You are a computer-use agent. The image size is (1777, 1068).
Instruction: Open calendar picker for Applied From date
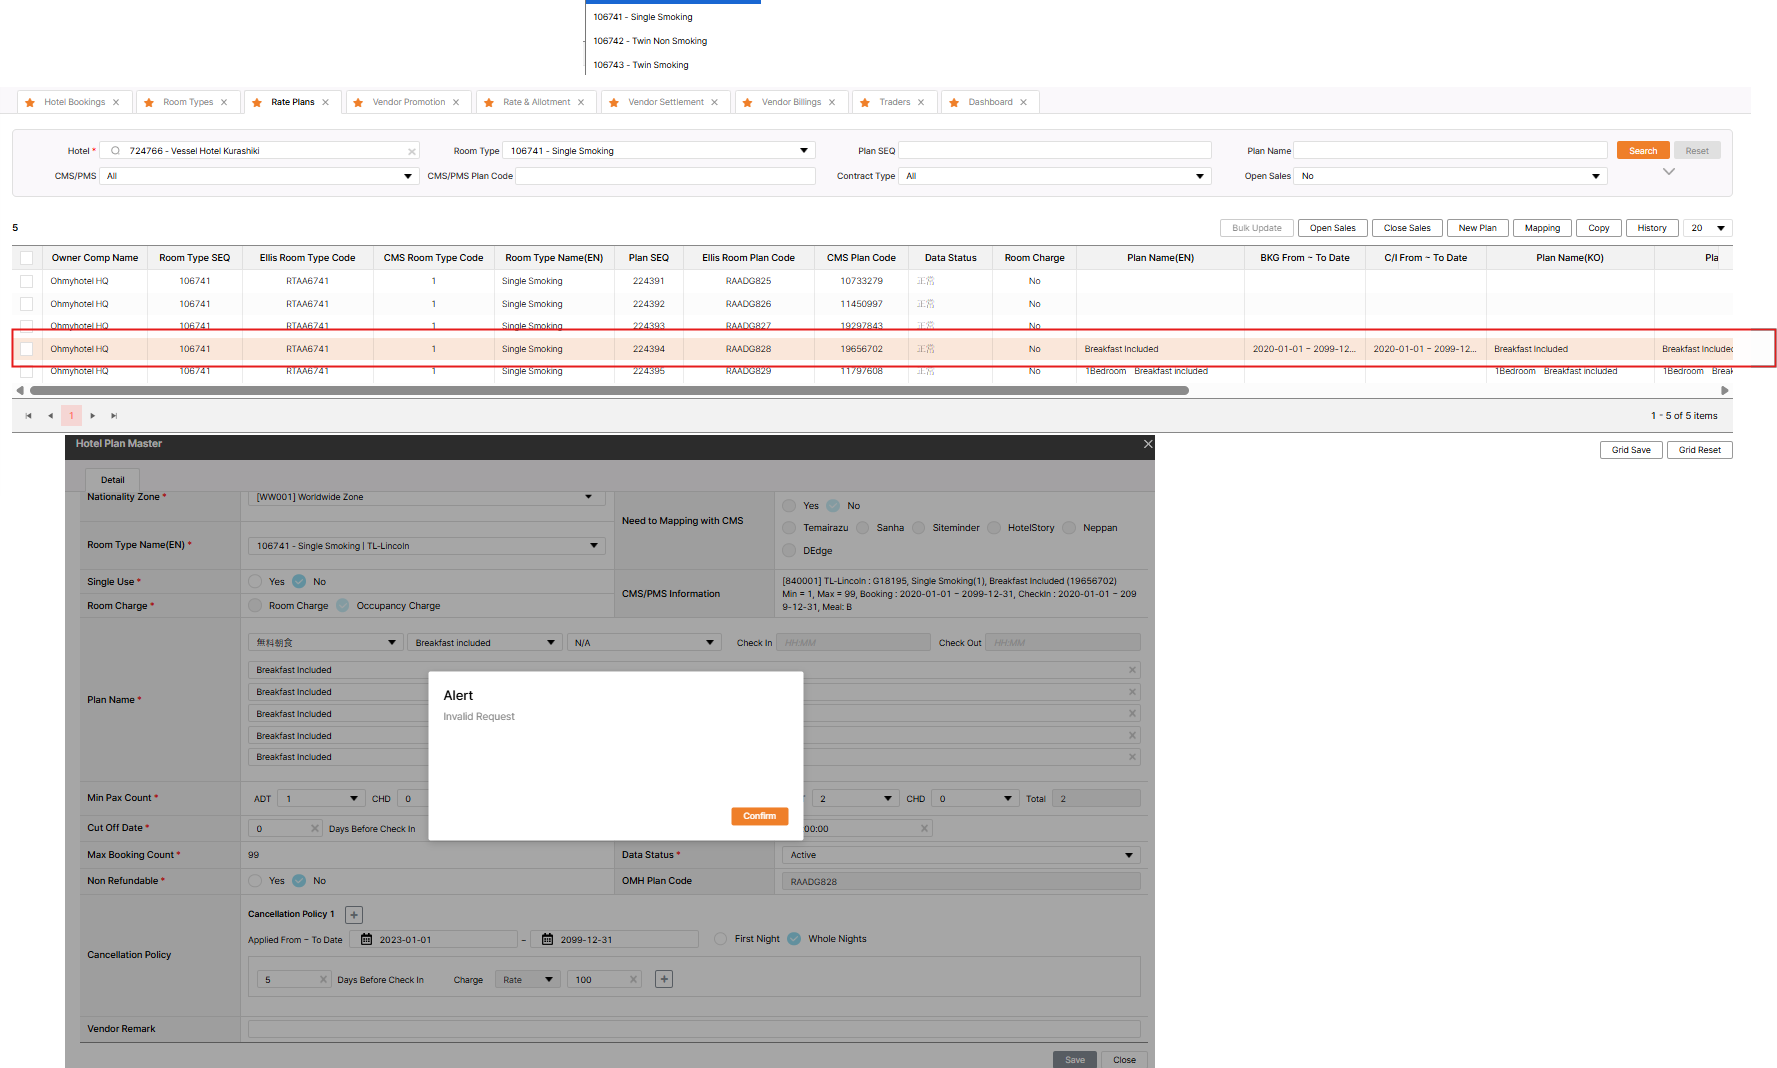[x=367, y=940]
